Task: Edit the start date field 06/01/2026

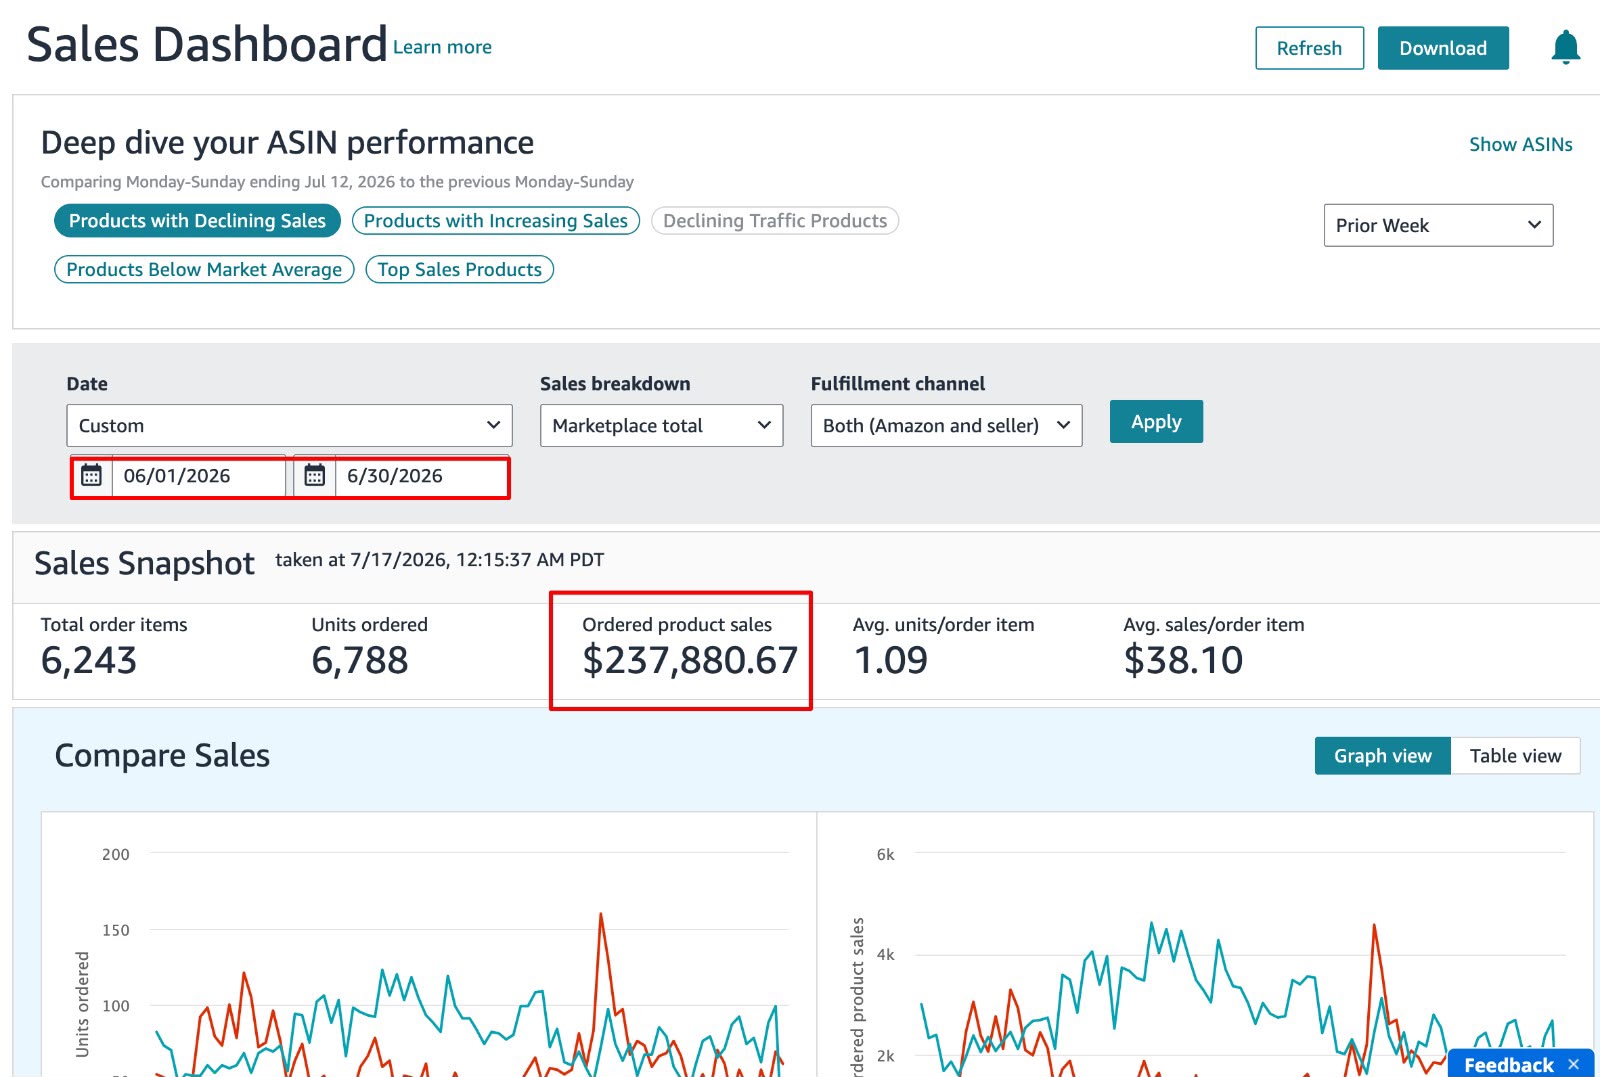Action: (x=198, y=476)
